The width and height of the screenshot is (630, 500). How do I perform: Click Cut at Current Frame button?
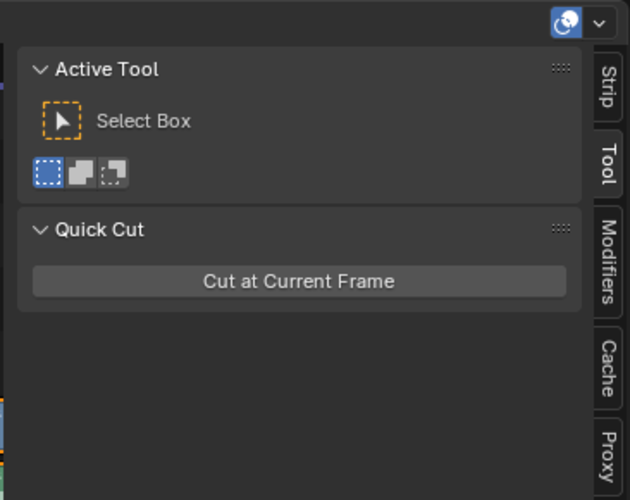pos(299,281)
